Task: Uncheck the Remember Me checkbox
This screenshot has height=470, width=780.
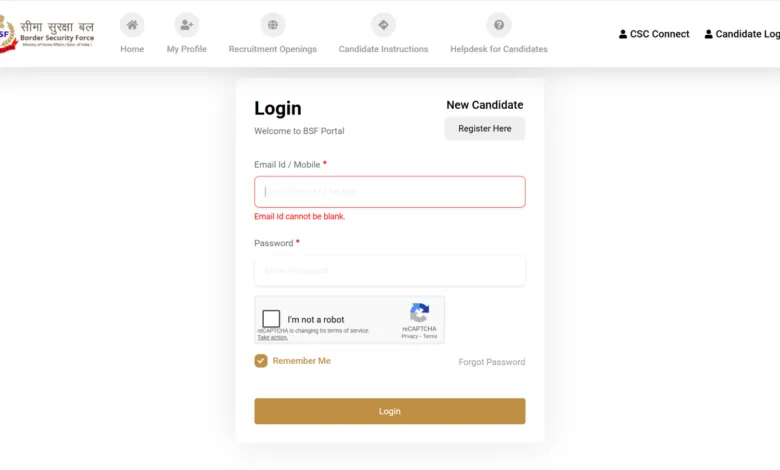Action: [x=261, y=361]
